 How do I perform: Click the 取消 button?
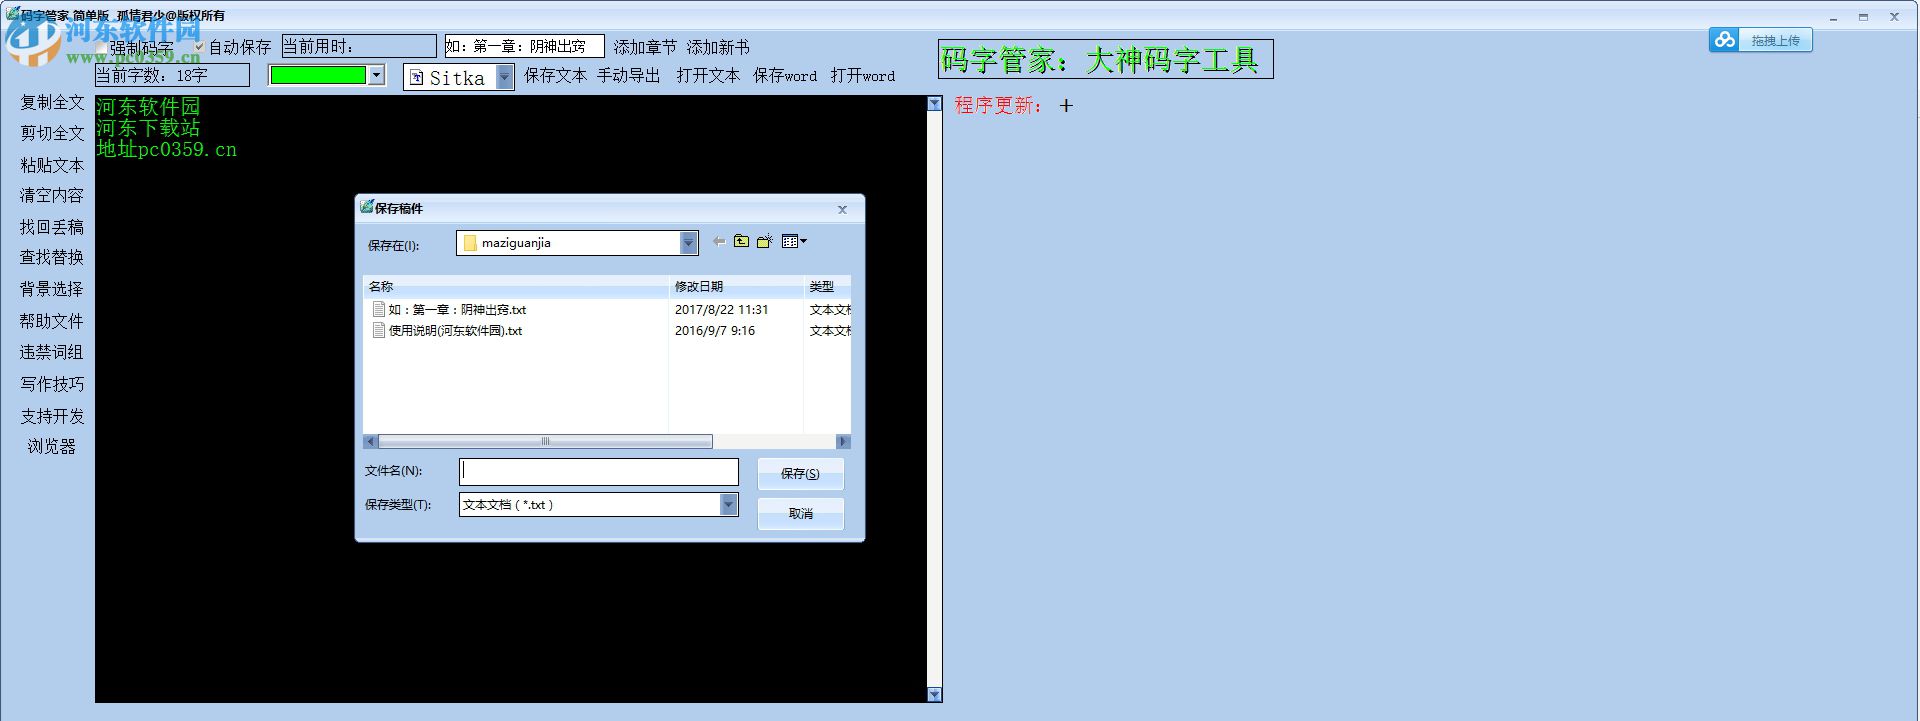[800, 514]
